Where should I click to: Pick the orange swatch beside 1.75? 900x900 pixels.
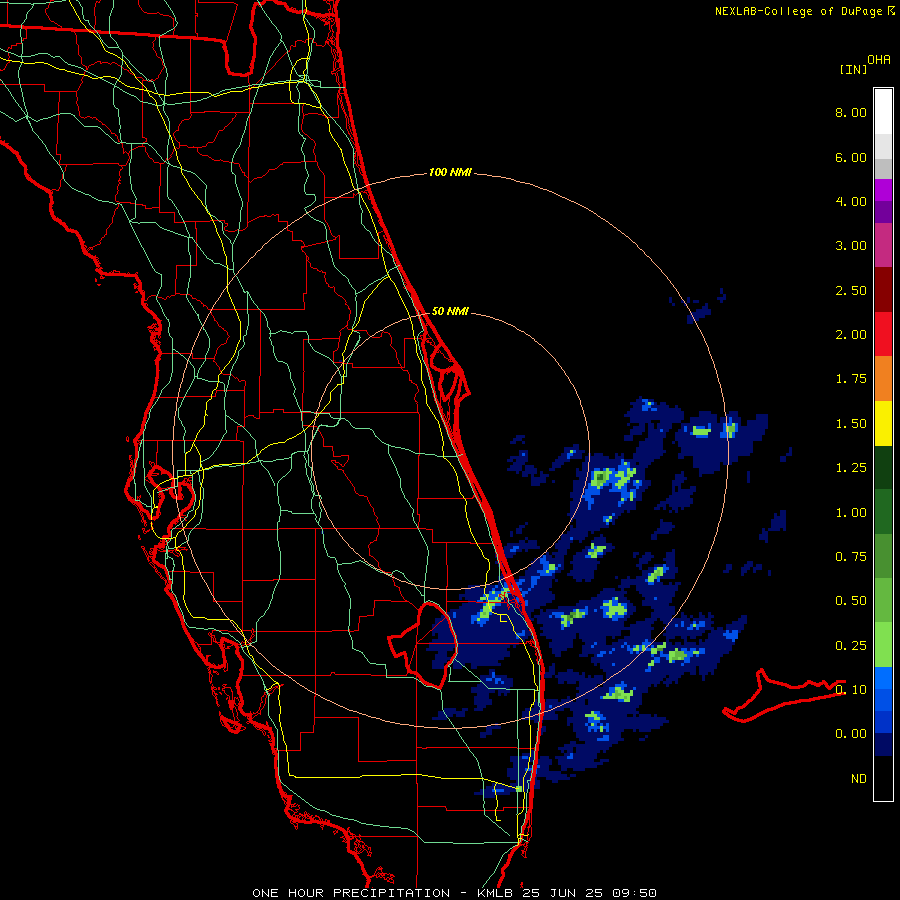pyautogui.click(x=883, y=378)
